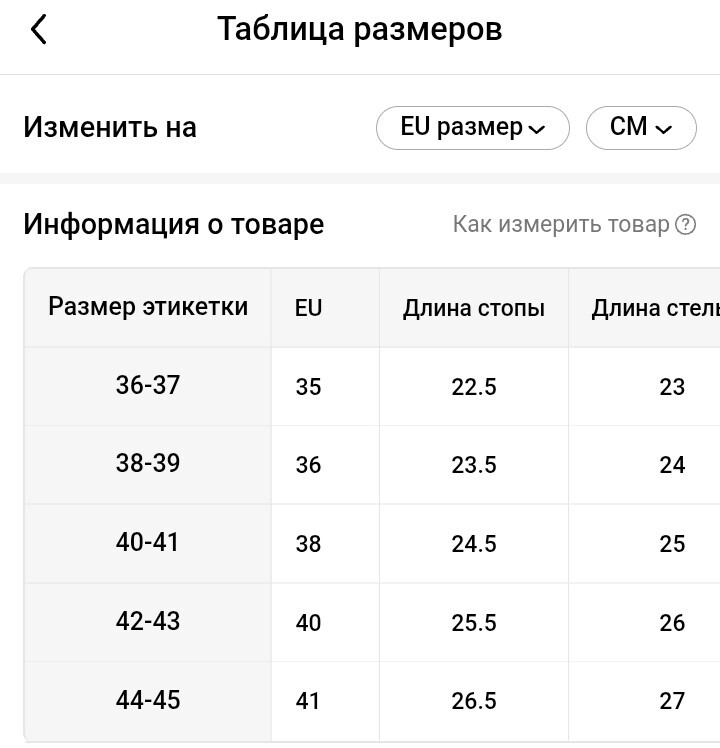720x748 pixels.
Task: Select the EU column header
Action: tap(309, 307)
